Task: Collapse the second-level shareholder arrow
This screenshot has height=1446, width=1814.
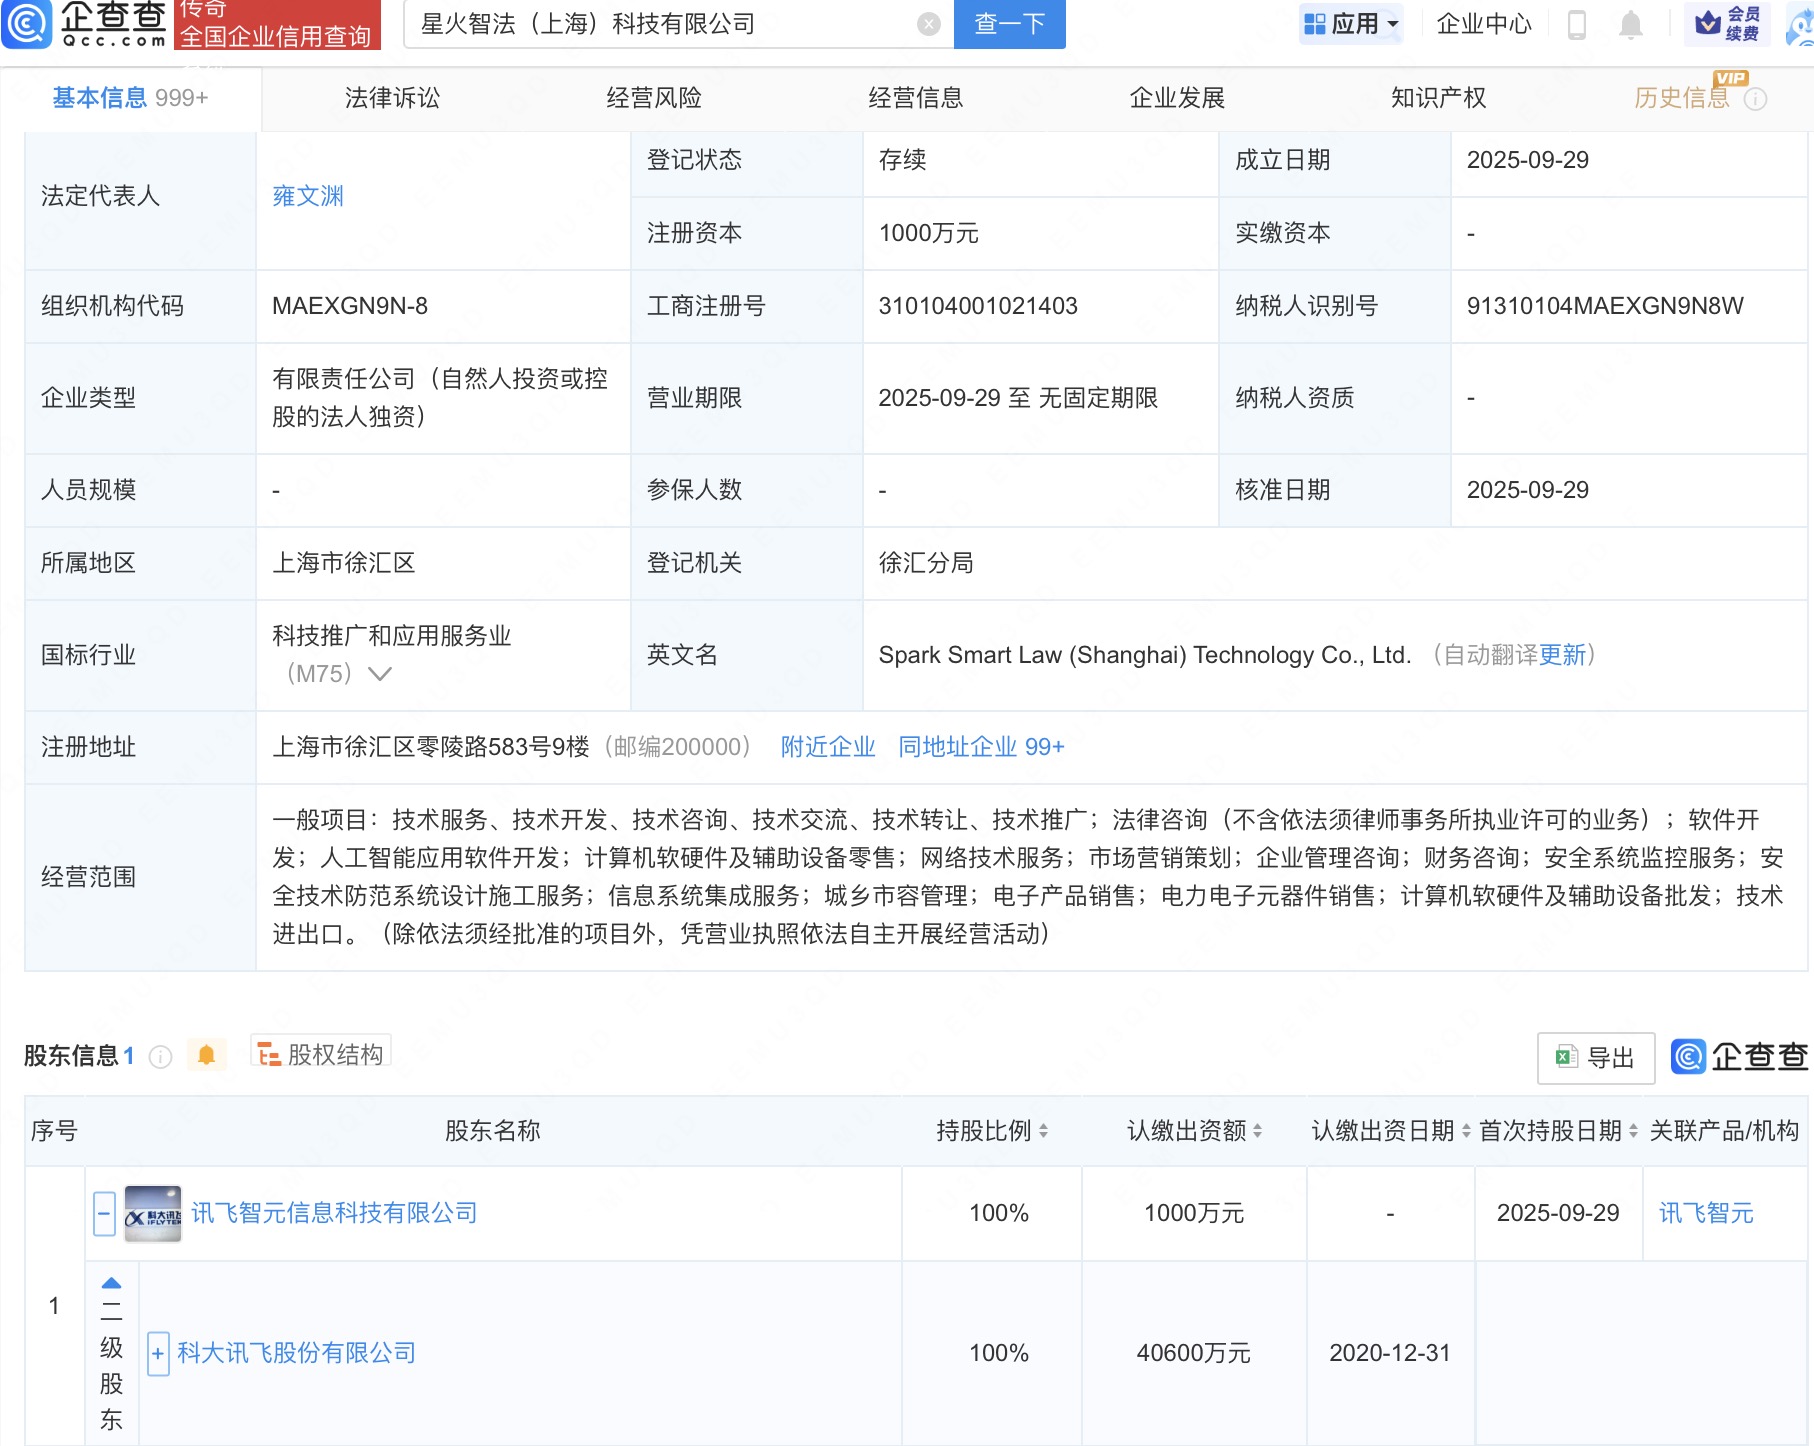Action: coord(111,1283)
